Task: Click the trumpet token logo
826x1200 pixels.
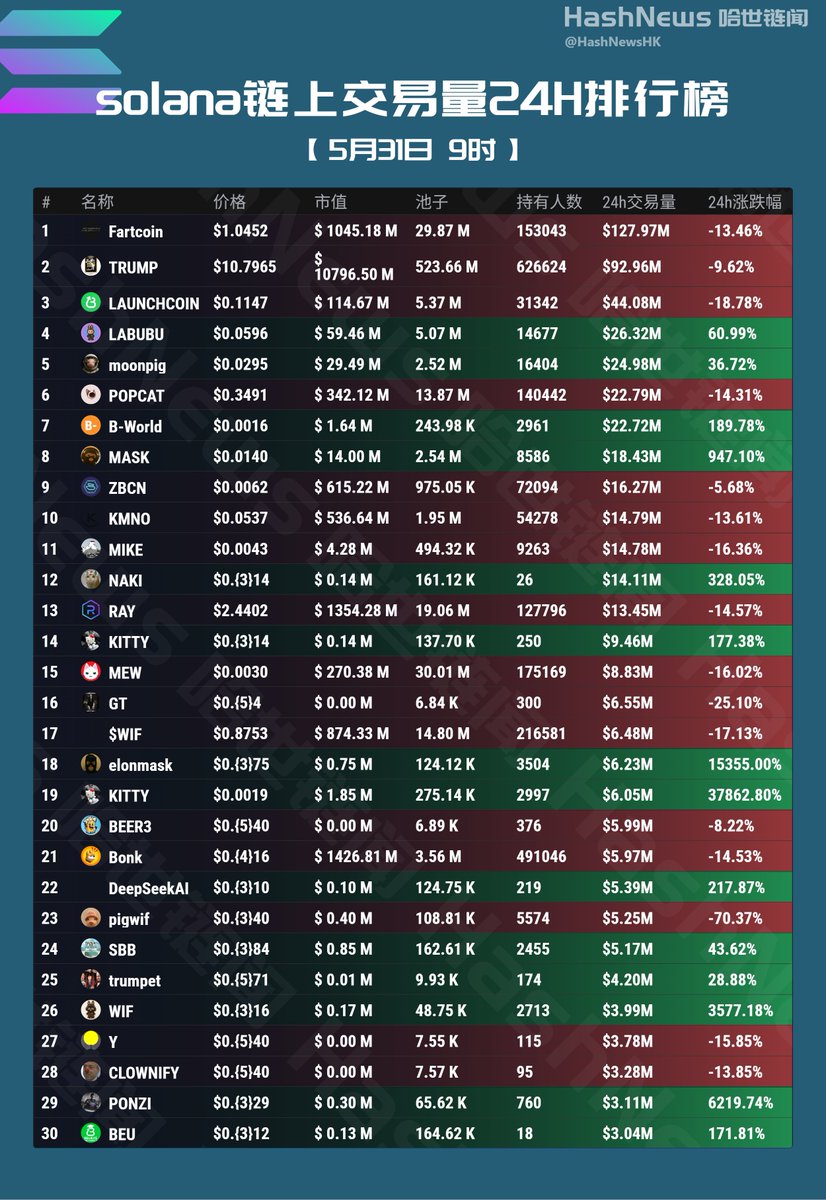Action: click(90, 980)
